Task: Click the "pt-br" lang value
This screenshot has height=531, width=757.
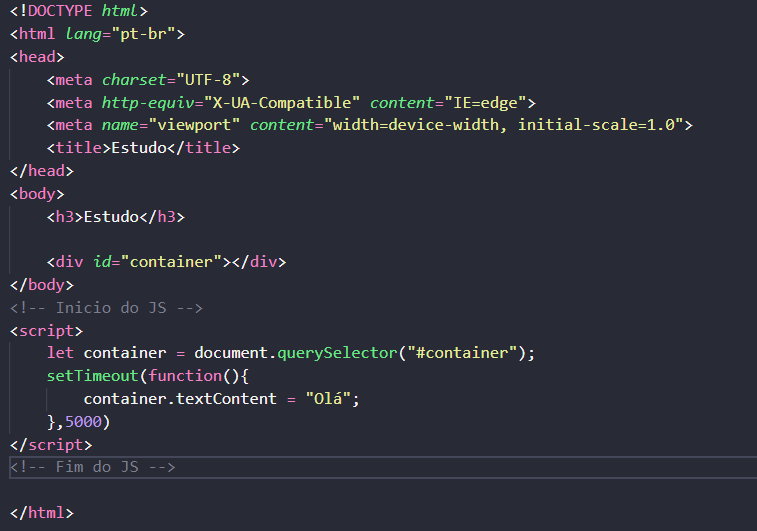Action: point(143,34)
